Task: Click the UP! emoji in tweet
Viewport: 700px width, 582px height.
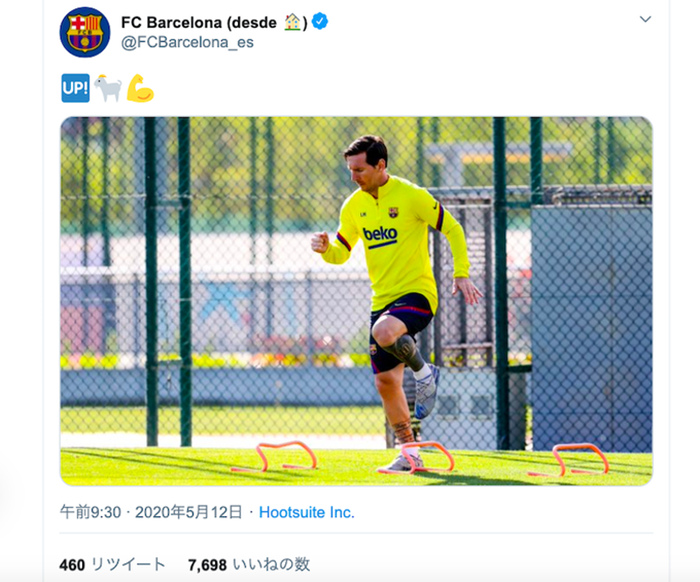Action: pyautogui.click(x=75, y=88)
